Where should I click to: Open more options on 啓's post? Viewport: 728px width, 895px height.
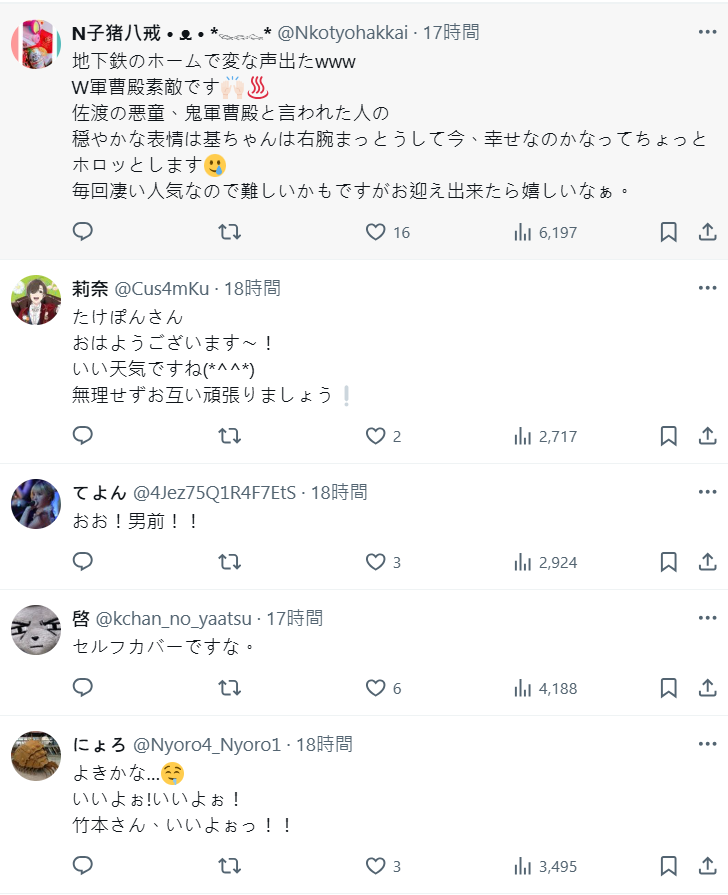click(706, 618)
